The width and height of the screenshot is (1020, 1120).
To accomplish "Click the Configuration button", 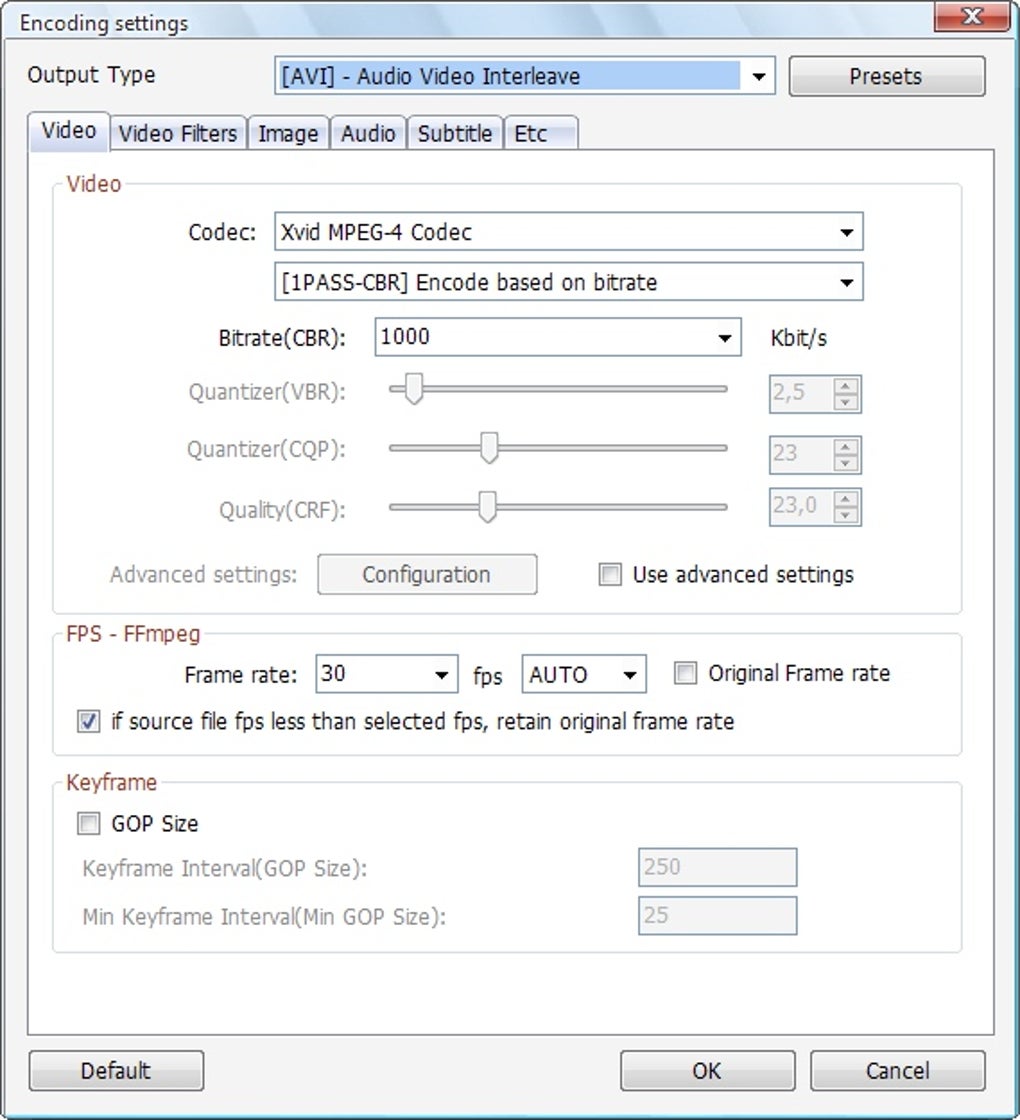I will coord(427,574).
